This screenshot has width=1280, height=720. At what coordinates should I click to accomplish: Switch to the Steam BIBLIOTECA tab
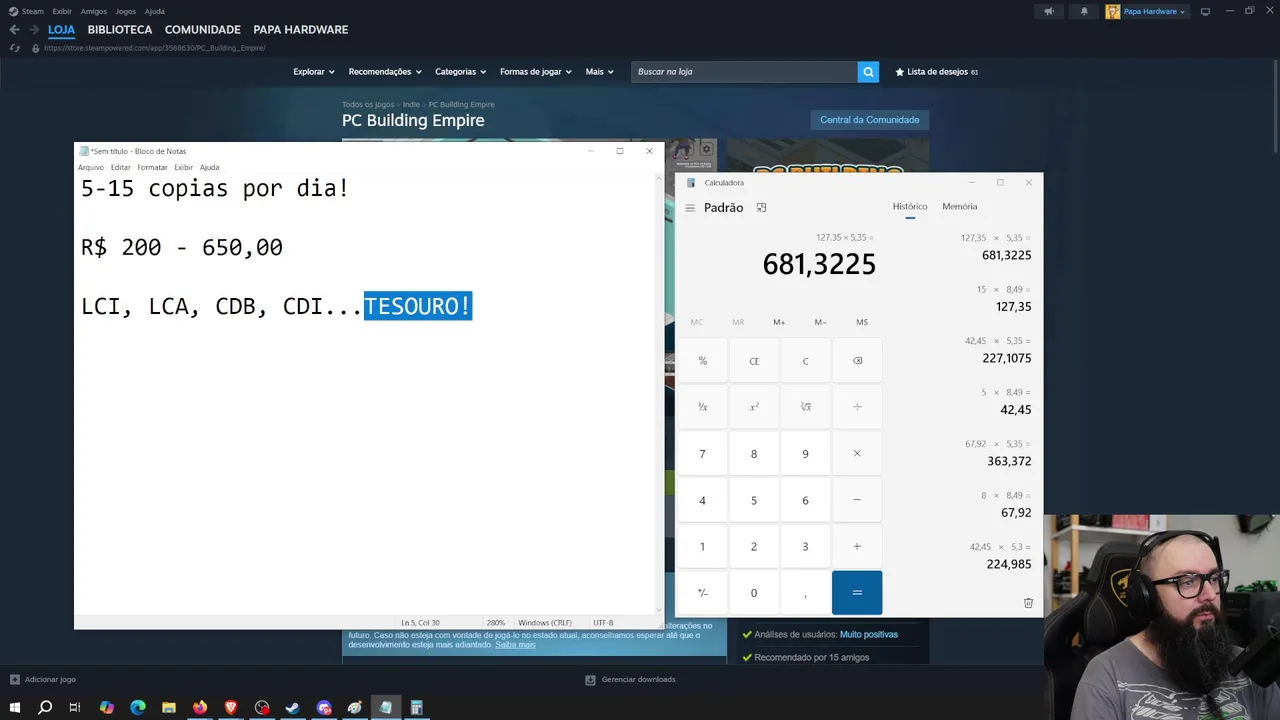[120, 30]
